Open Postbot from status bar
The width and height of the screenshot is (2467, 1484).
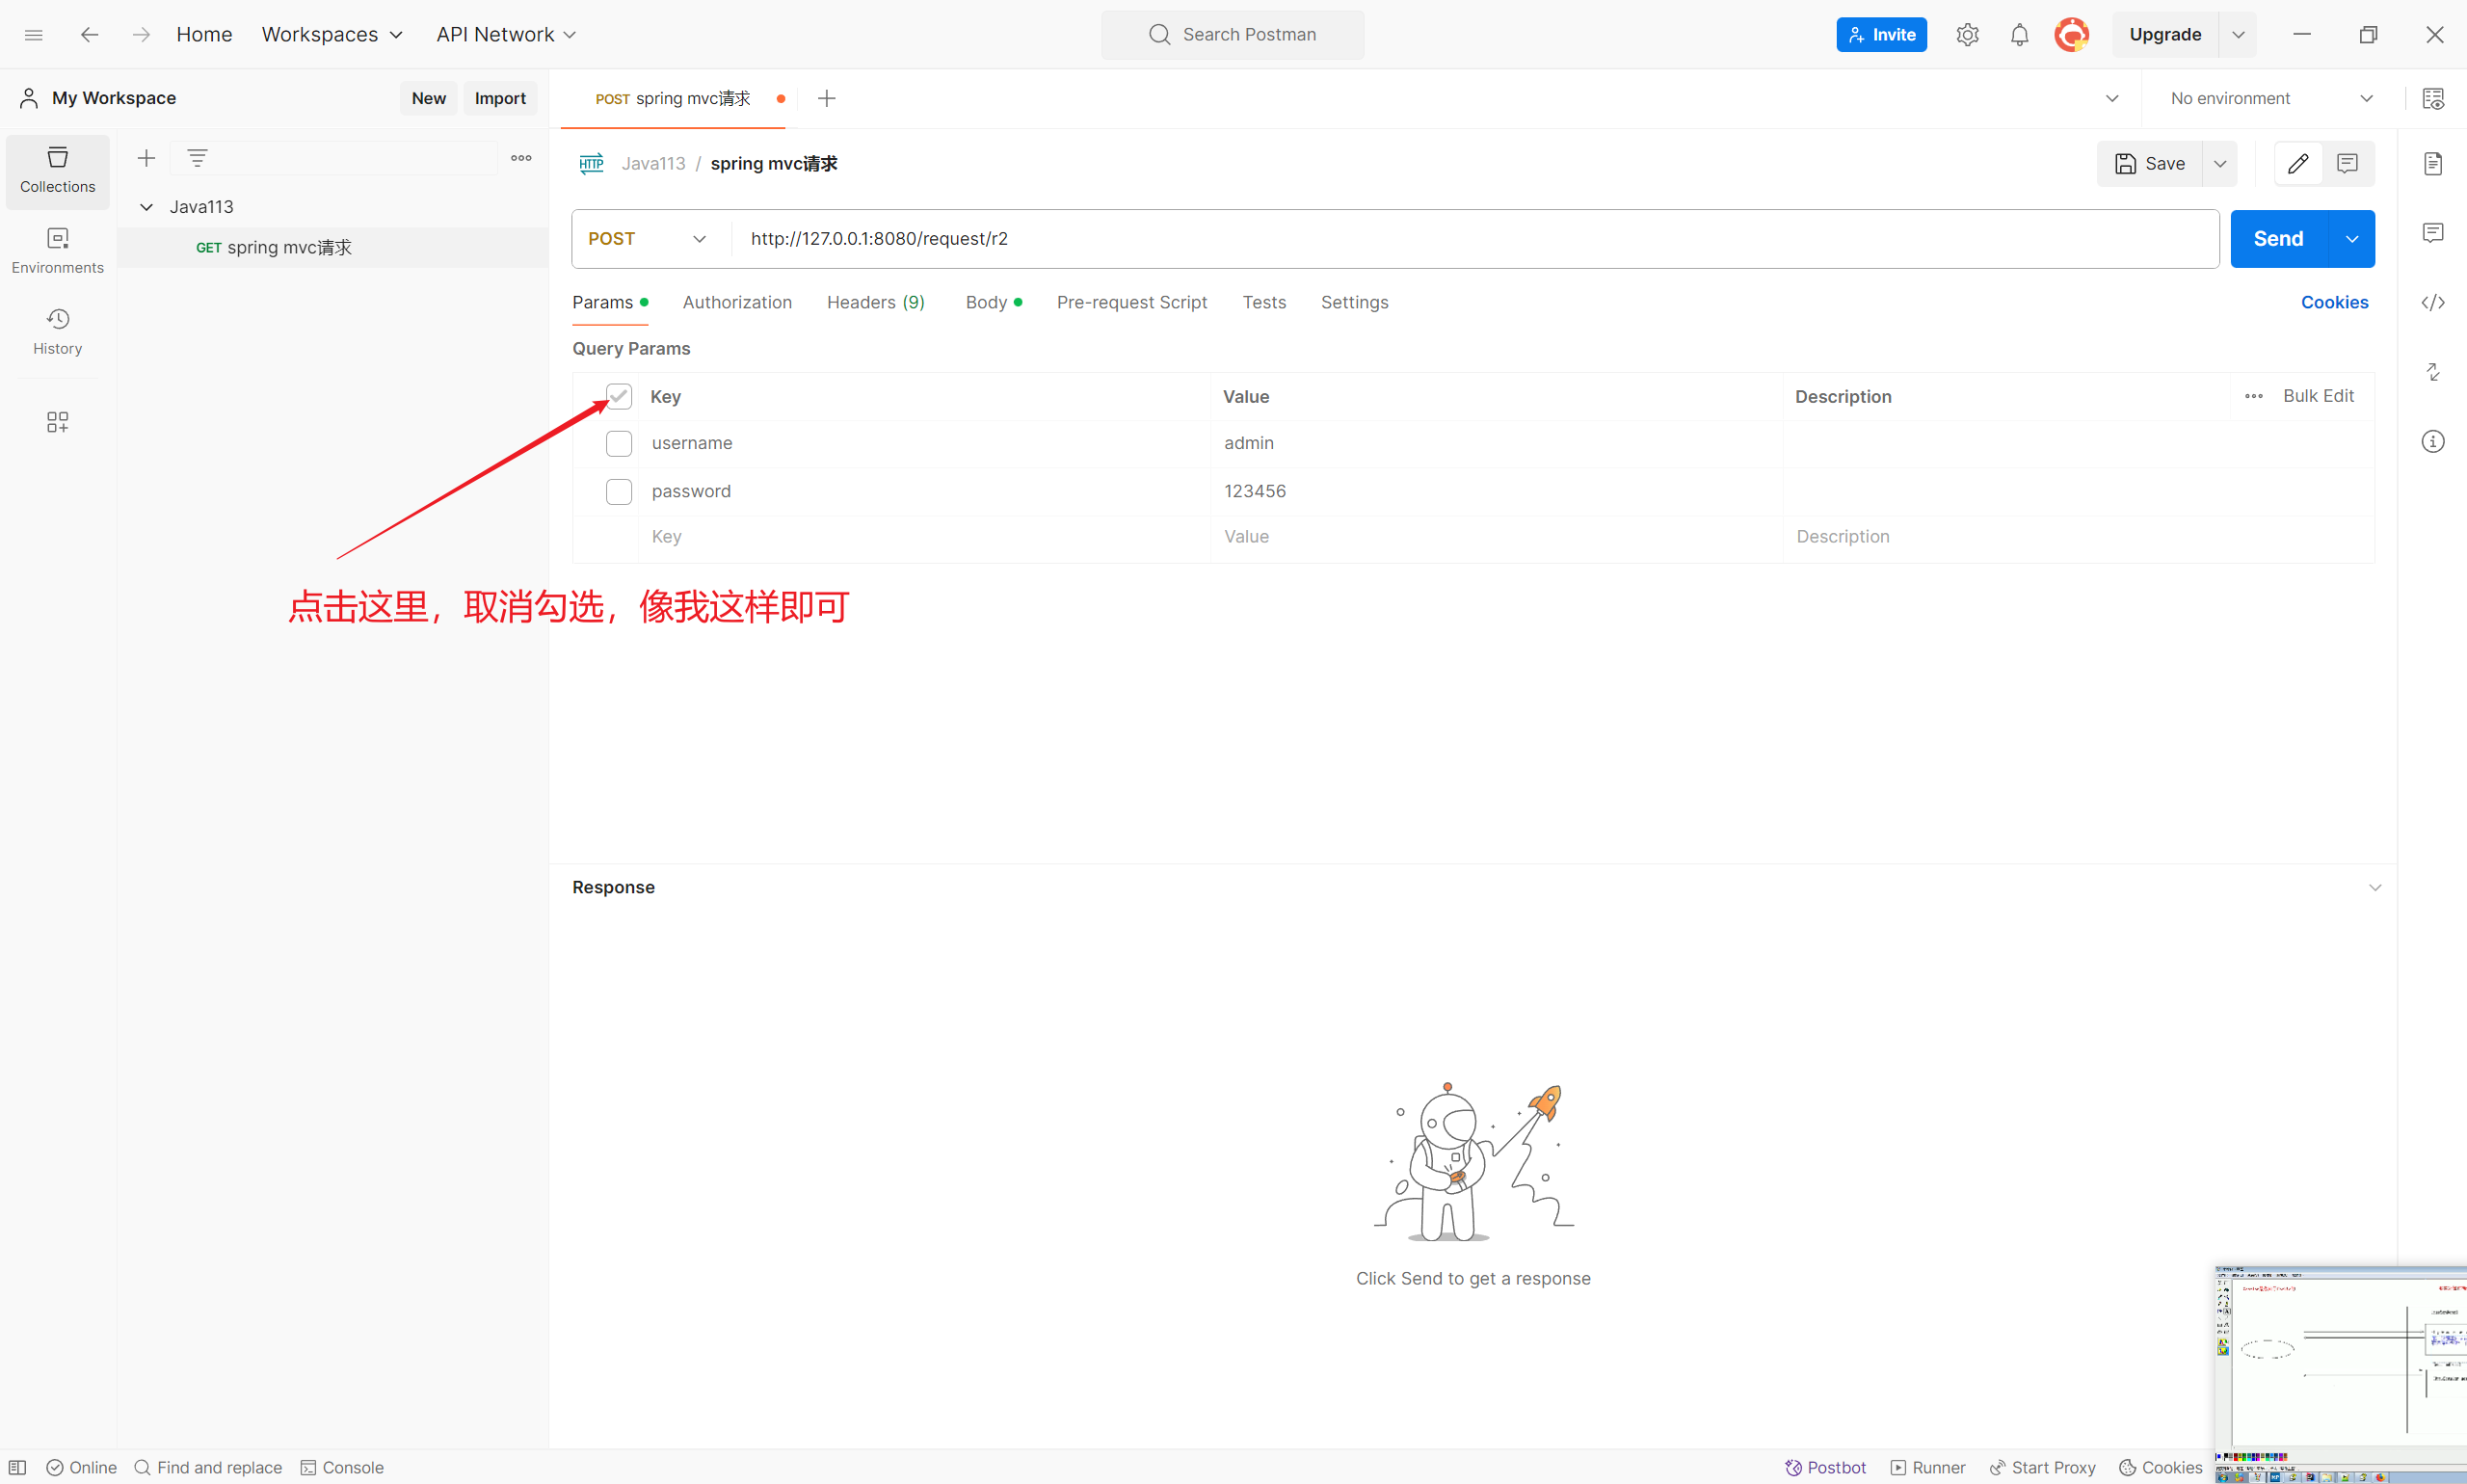pyautogui.click(x=1825, y=1467)
